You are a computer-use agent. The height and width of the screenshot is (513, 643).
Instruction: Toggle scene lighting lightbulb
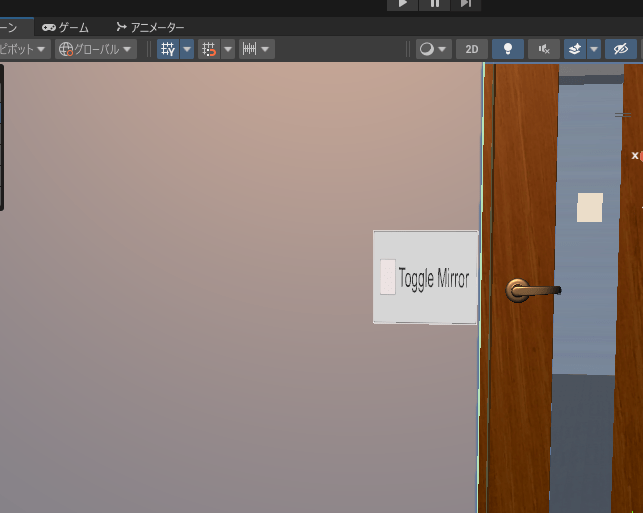click(508, 49)
